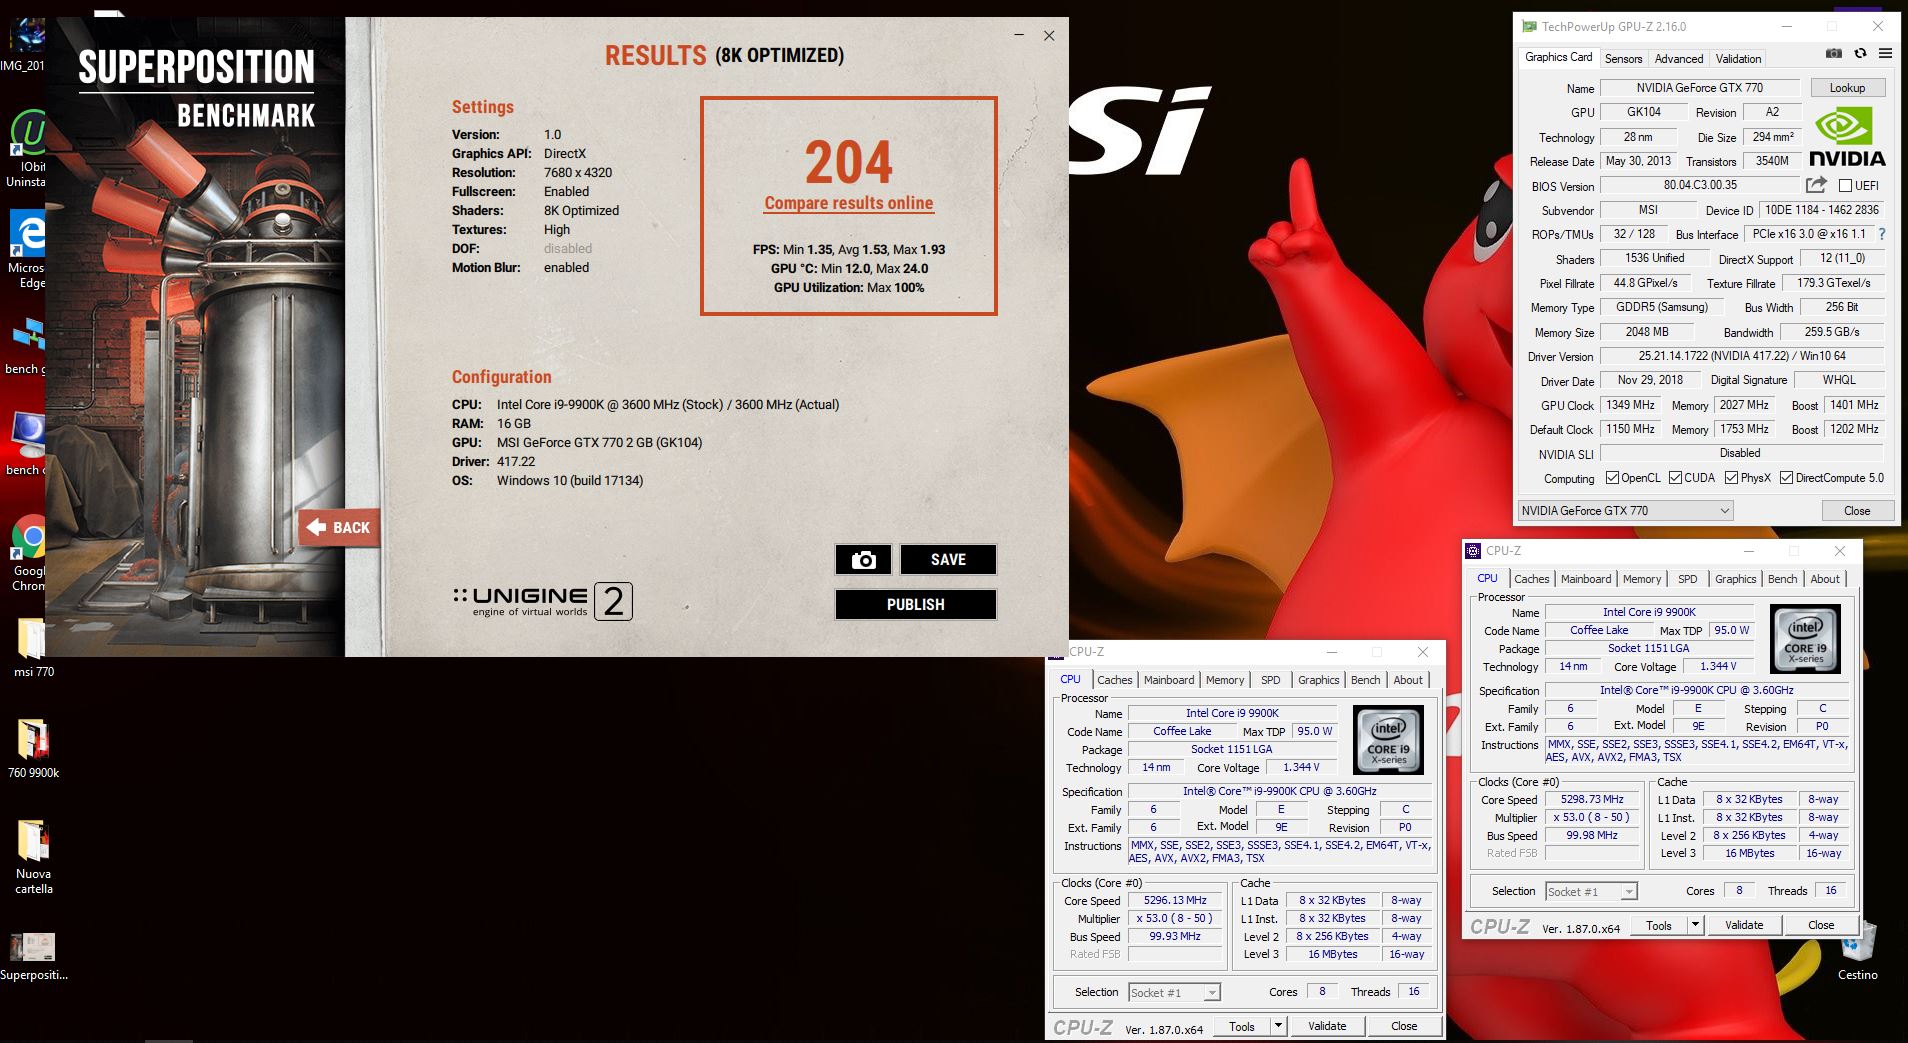This screenshot has height=1043, width=1908.
Task: Switch to the Validation tab in GPU-Z
Action: pos(1738,59)
